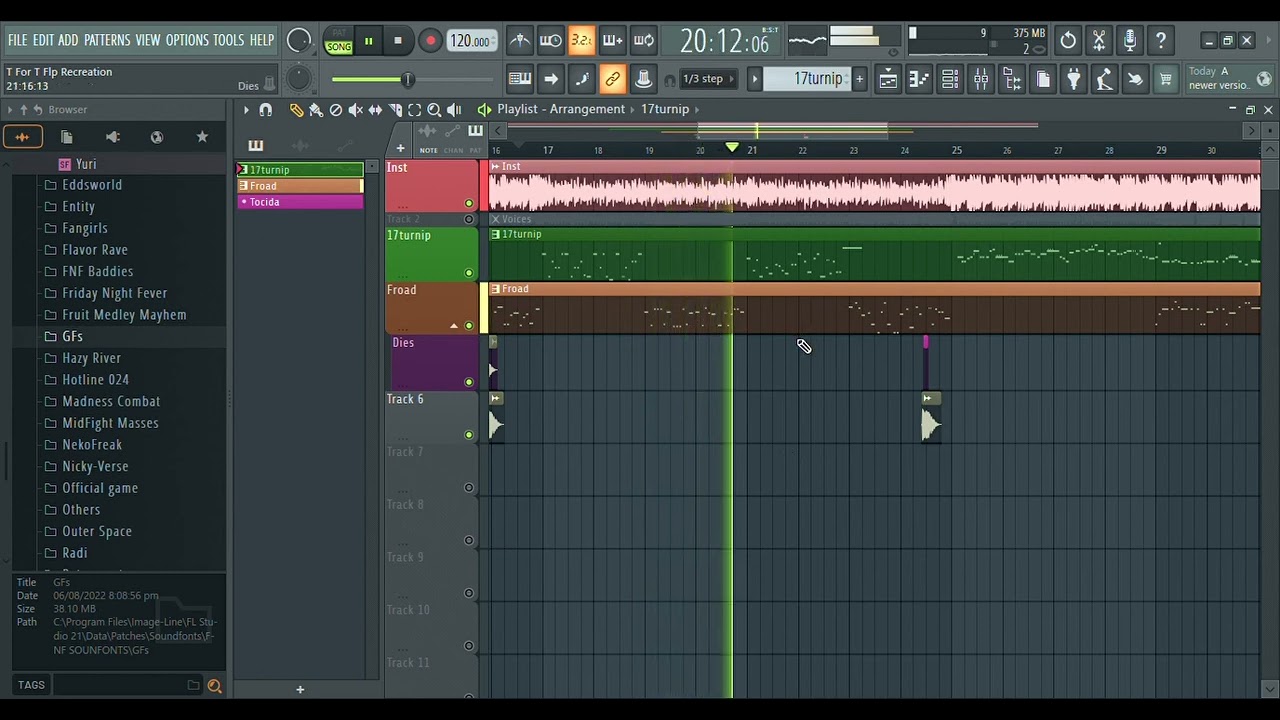Viewport: 1280px width, 720px height.
Task: Choose the Select tool in playlist toolbar
Action: click(414, 110)
